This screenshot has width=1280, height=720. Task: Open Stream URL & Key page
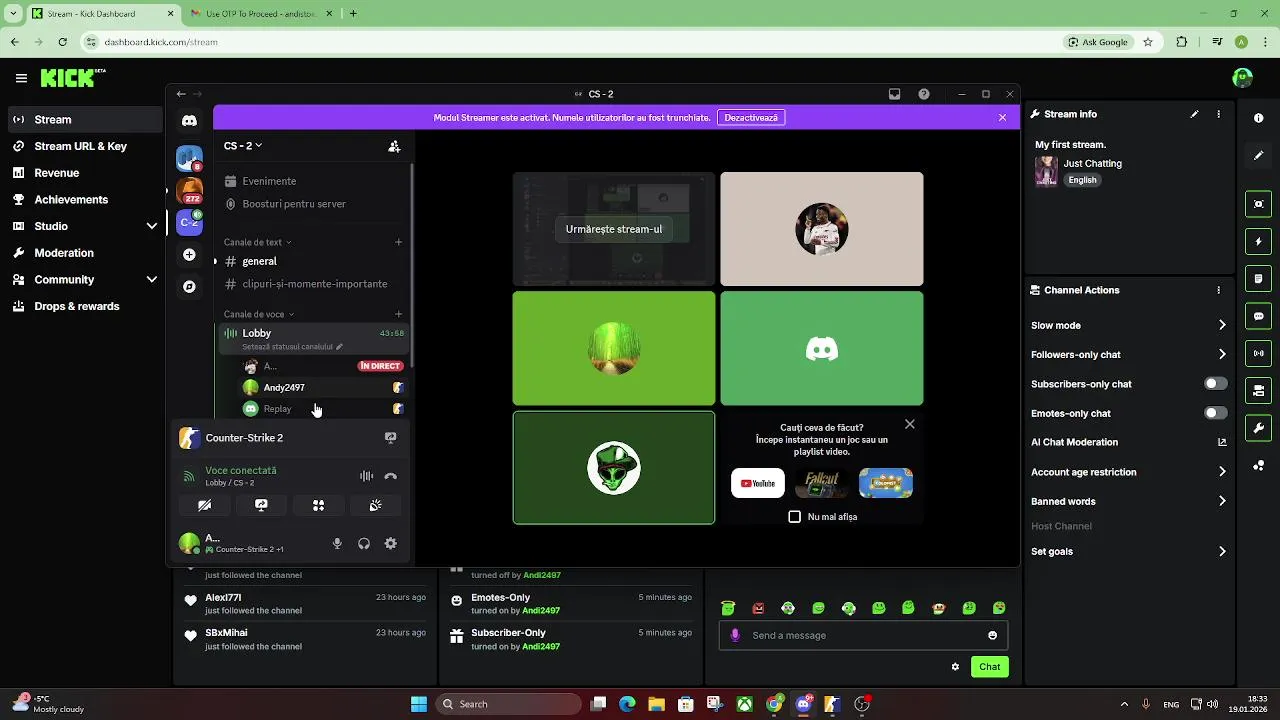click(84, 146)
